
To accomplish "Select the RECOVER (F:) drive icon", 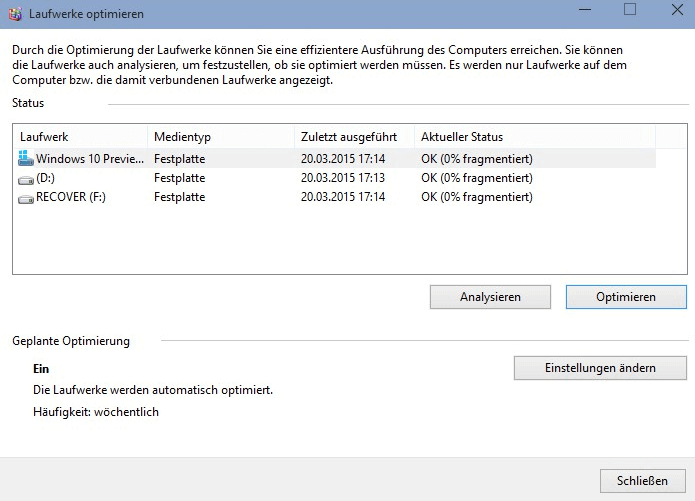I will pyautogui.click(x=26, y=199).
